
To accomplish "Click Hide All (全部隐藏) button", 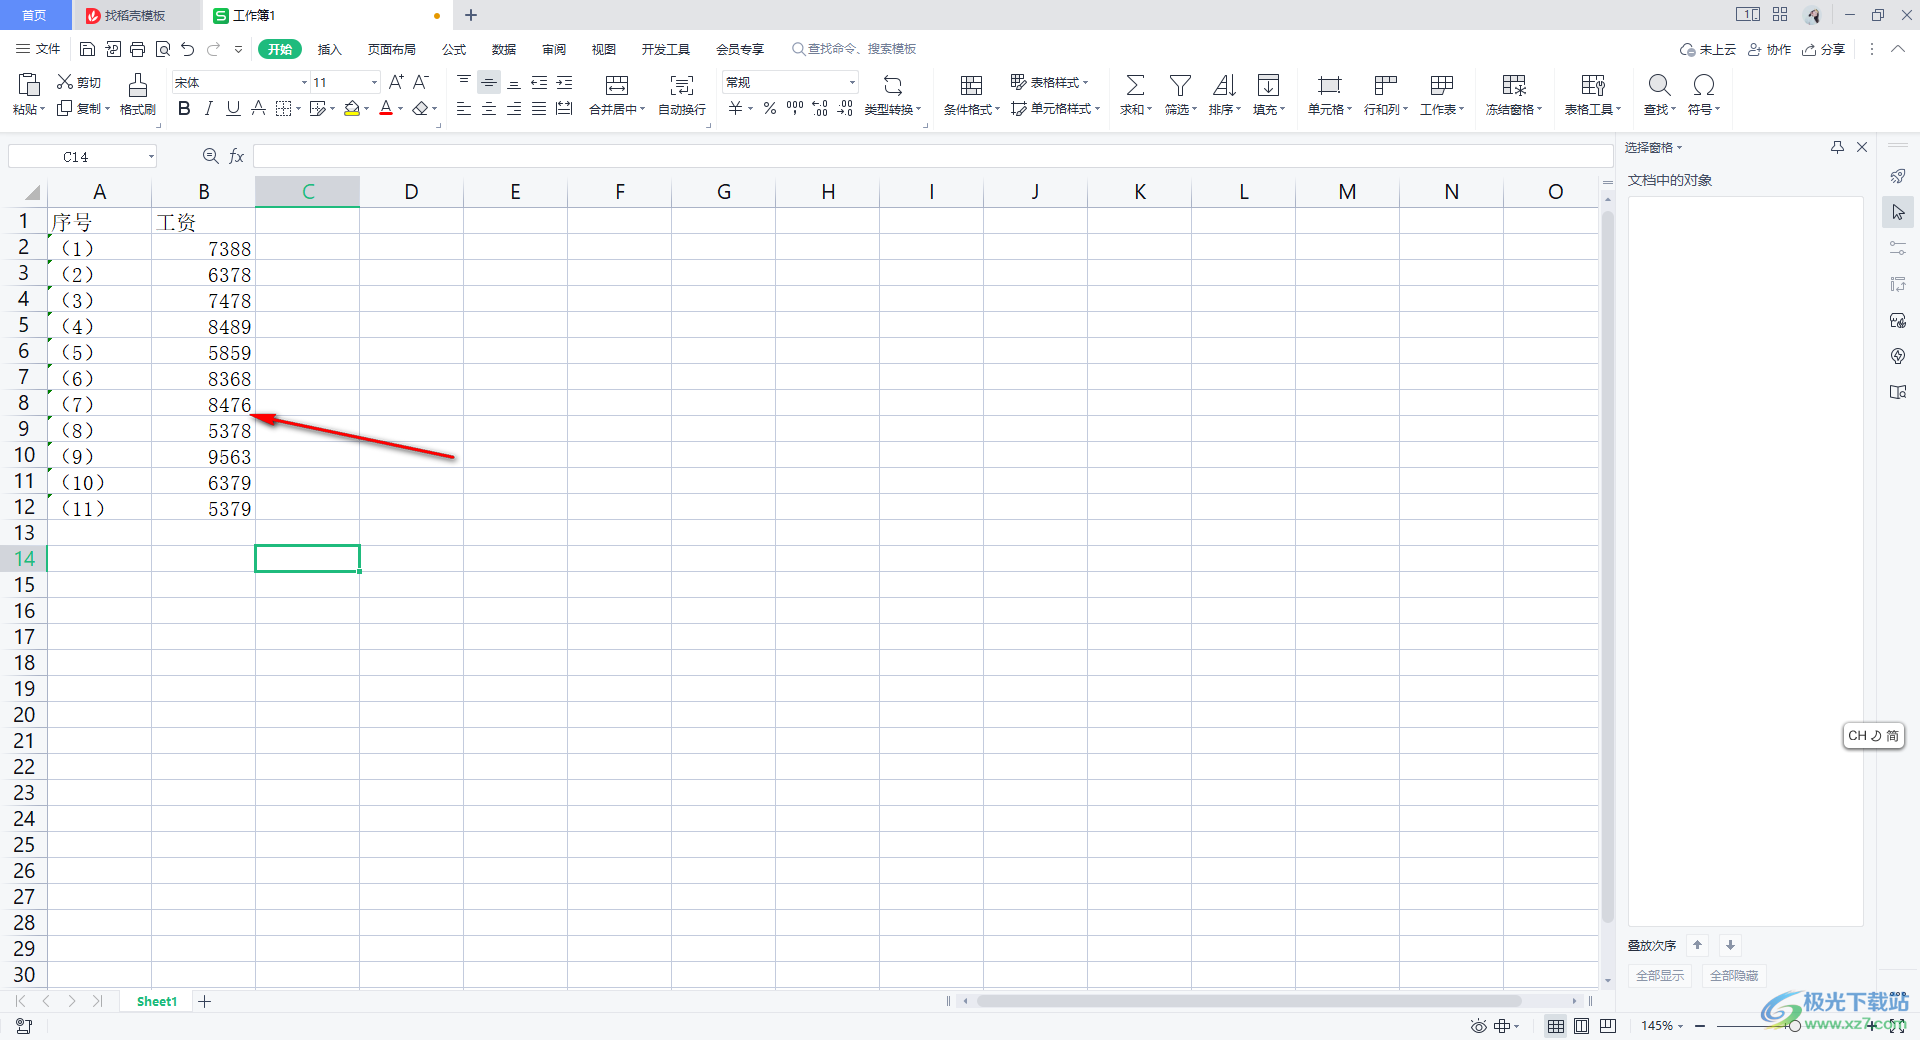I will (x=1734, y=975).
